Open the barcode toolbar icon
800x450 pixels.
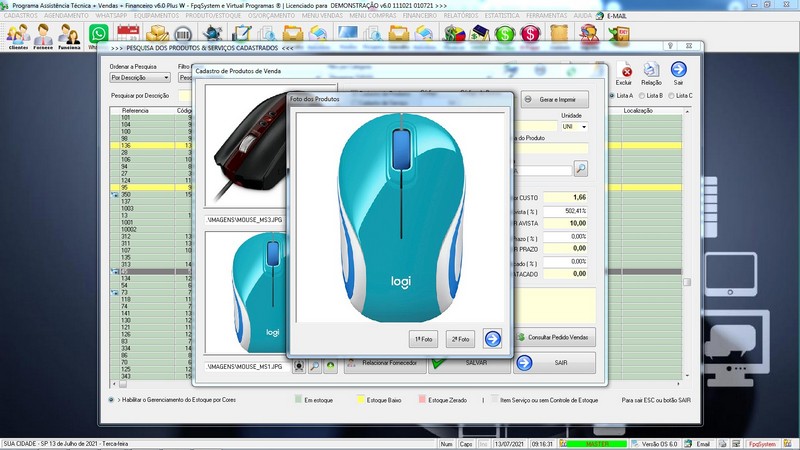pos(183,34)
